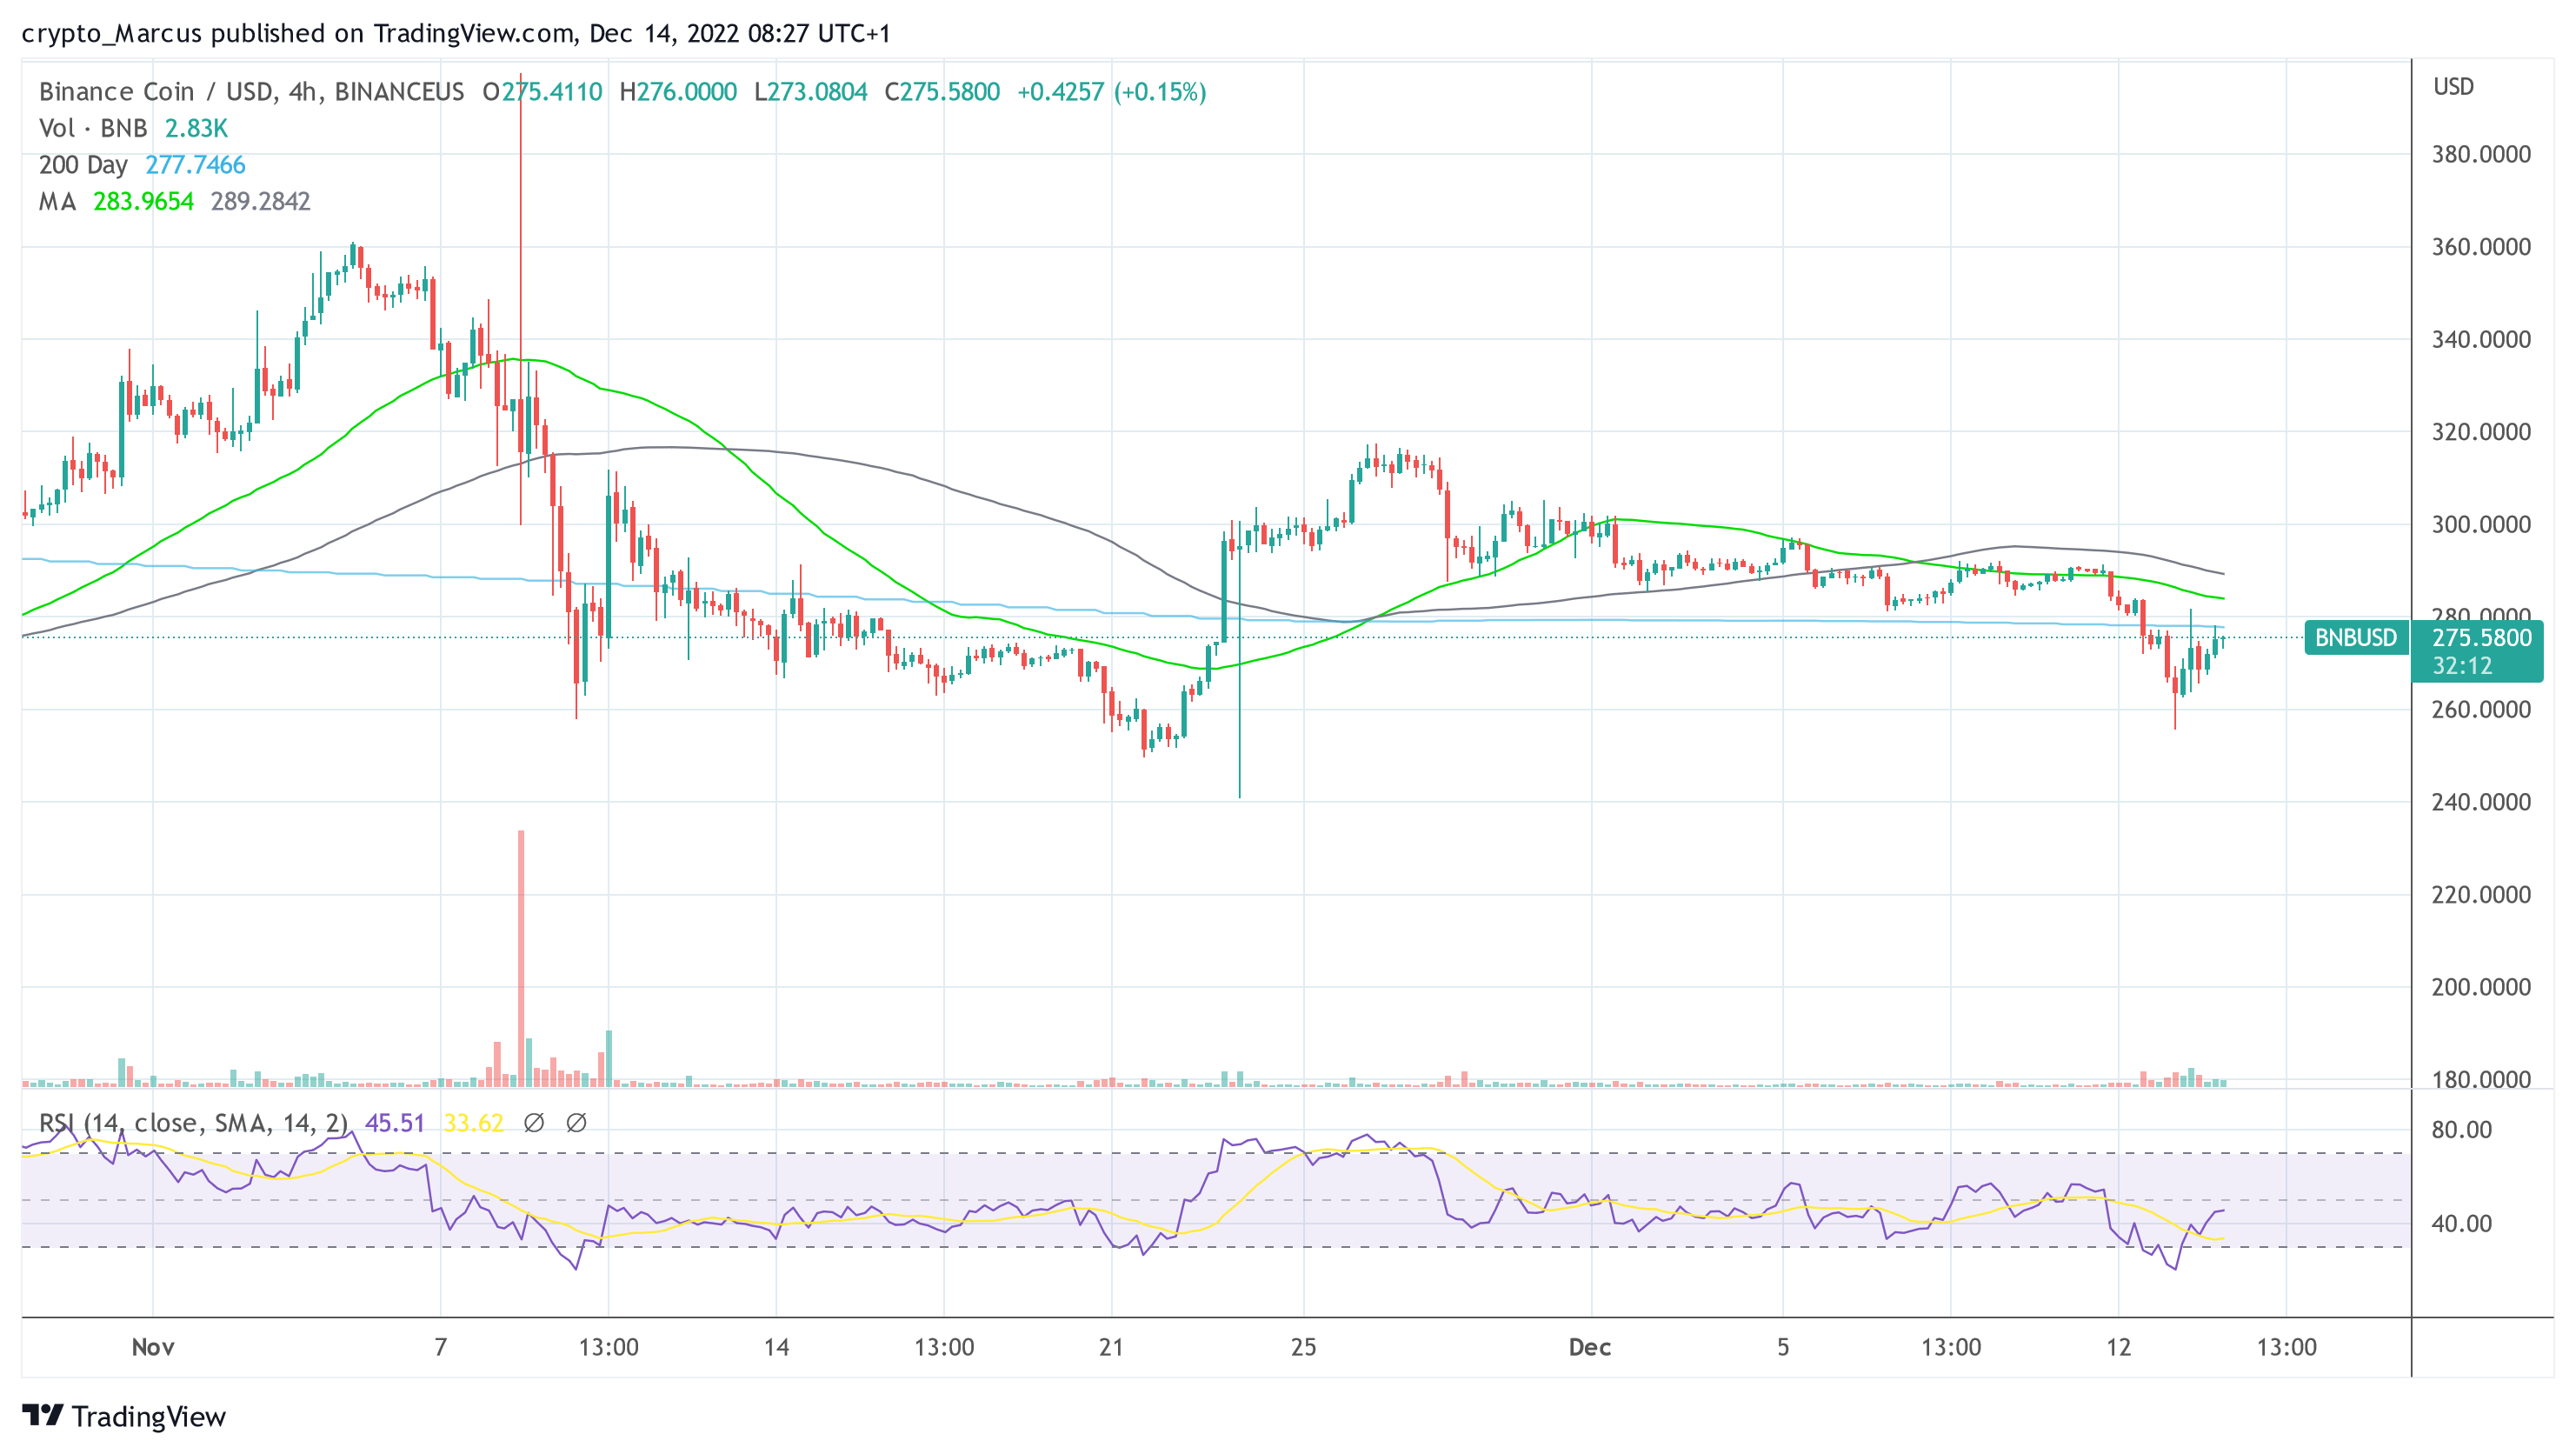2576x1454 pixels.
Task: Click the 340.0000 price axis label
Action: pos(2481,339)
